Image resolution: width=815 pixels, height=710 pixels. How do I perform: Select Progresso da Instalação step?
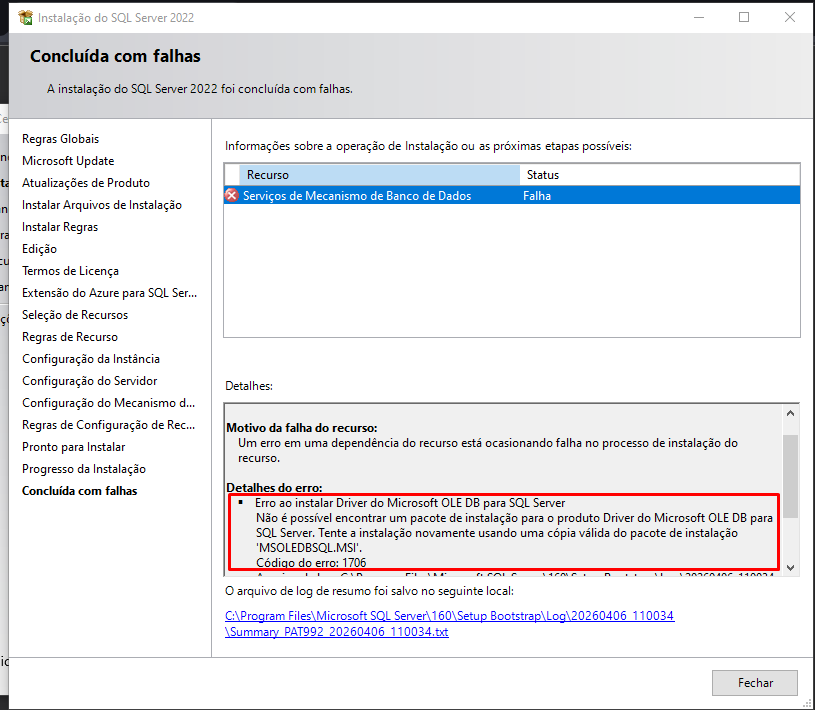pyautogui.click(x=84, y=469)
